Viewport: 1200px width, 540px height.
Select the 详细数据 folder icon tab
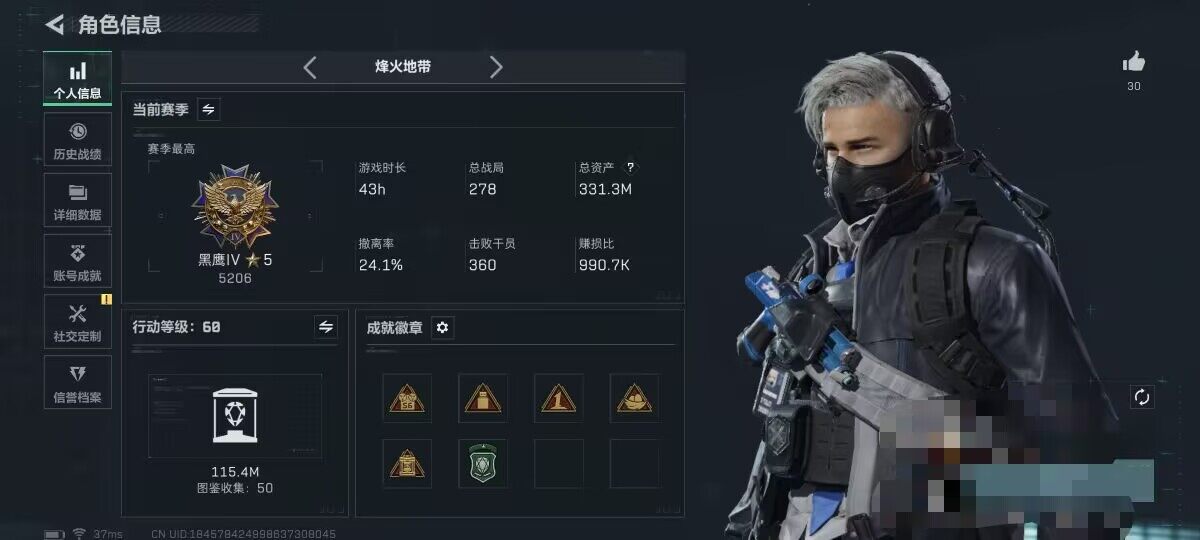[77, 201]
